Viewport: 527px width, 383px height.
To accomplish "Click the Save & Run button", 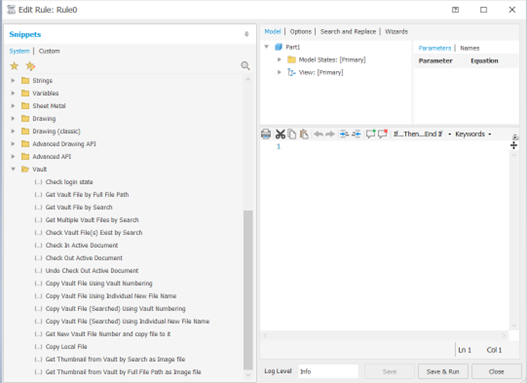I will click(443, 372).
